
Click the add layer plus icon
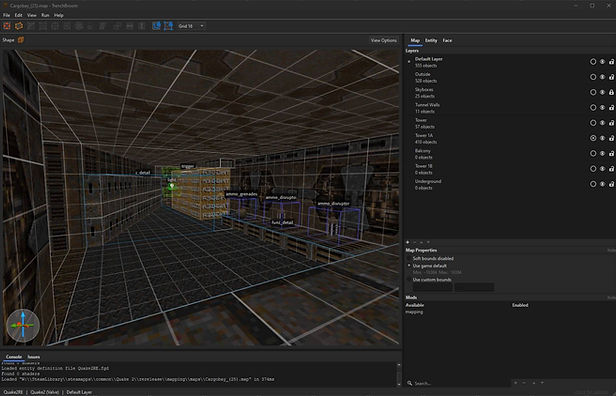pos(408,242)
